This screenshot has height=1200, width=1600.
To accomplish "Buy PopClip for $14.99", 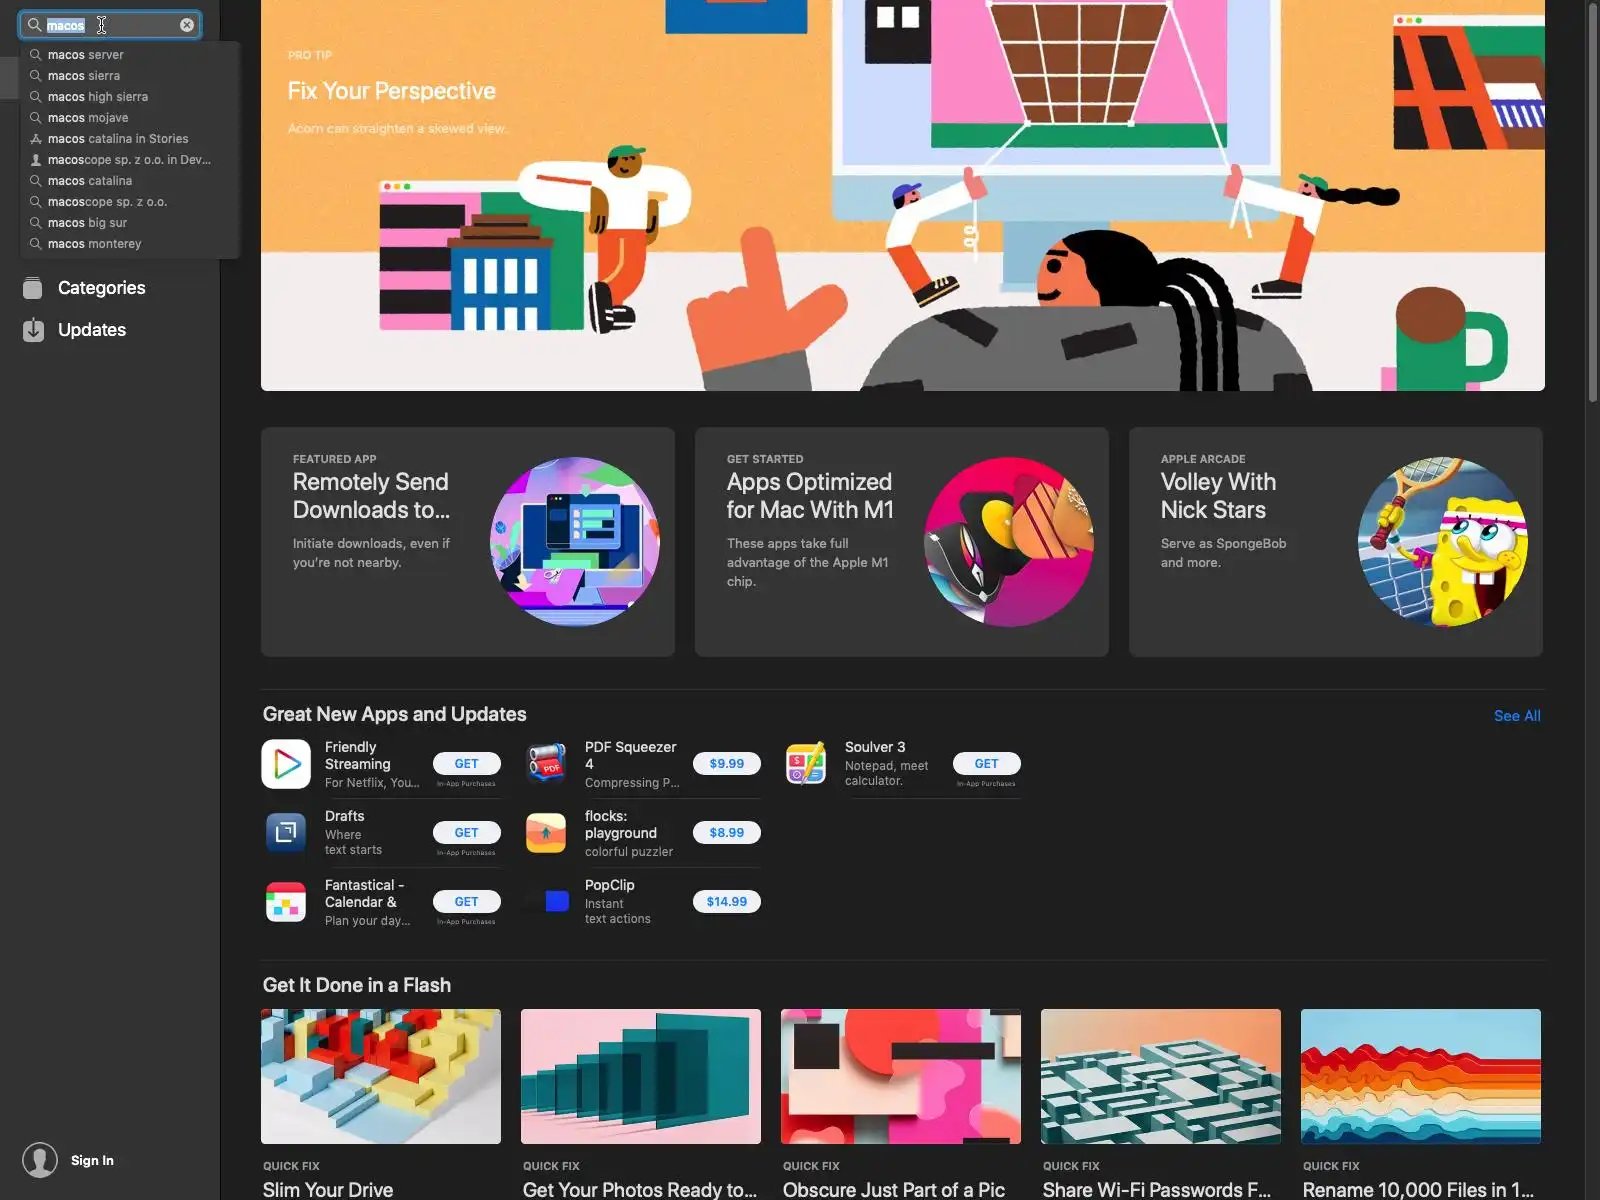I will (x=727, y=902).
